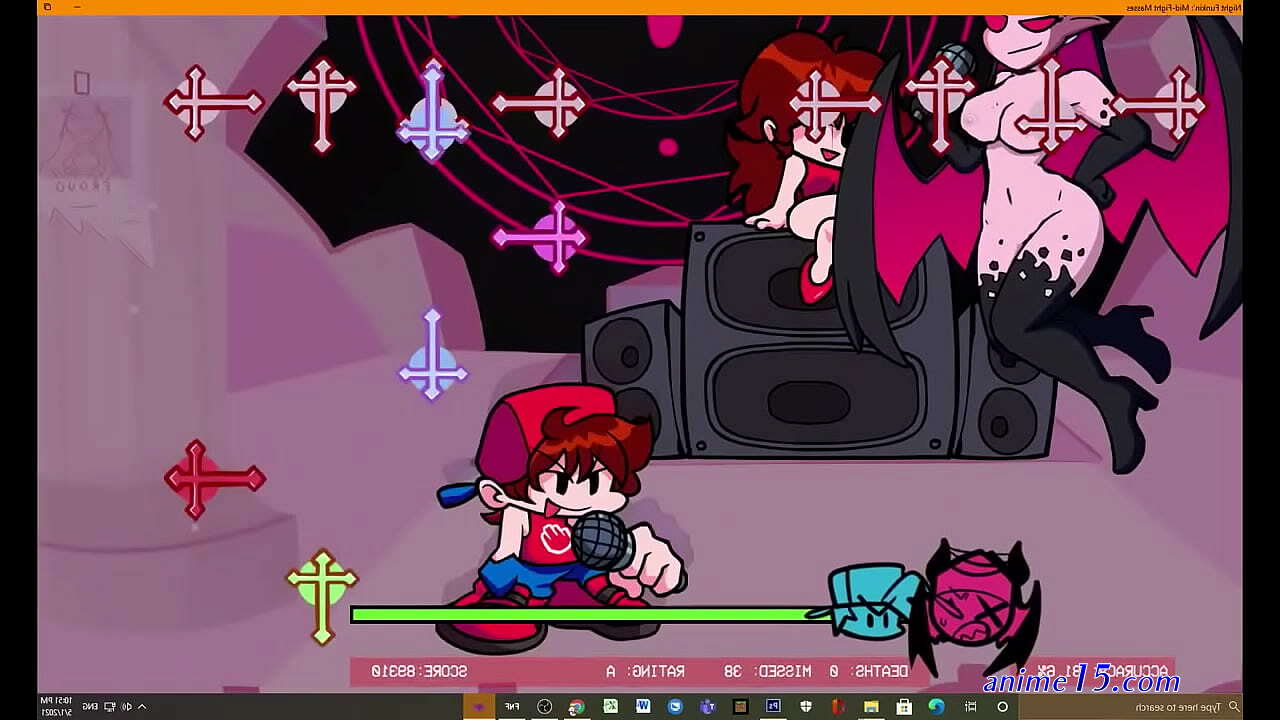The width and height of the screenshot is (1280, 720).
Task: Click the falling green cross note
Action: pyautogui.click(x=322, y=595)
